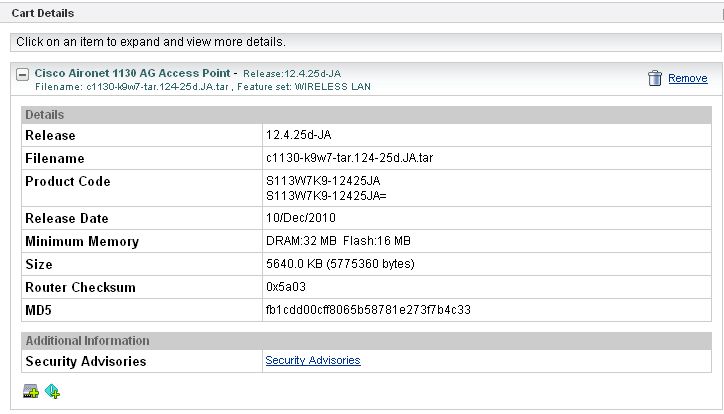Click the teal diamond icon with plus
The height and width of the screenshot is (414, 724).
[52, 390]
